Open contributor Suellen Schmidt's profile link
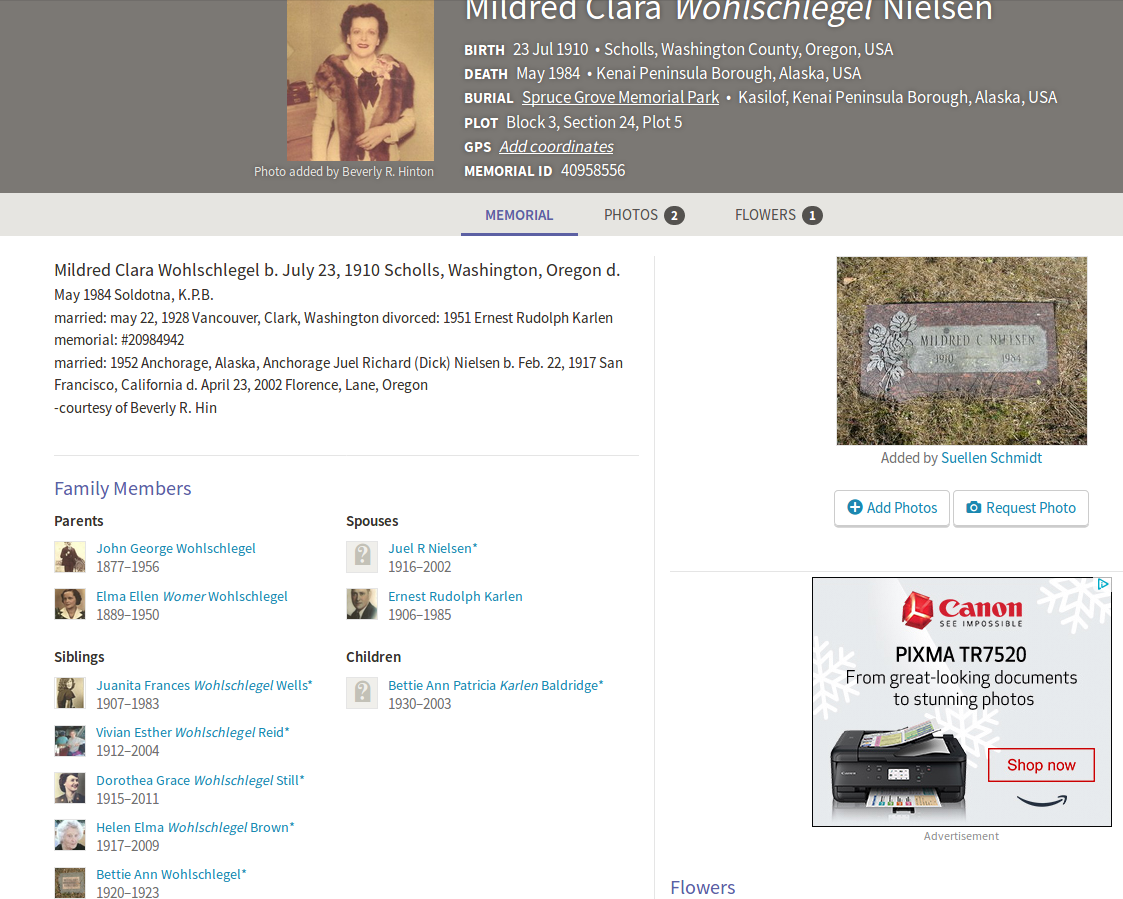Screen dimensions: 1123x899 click(x=991, y=458)
